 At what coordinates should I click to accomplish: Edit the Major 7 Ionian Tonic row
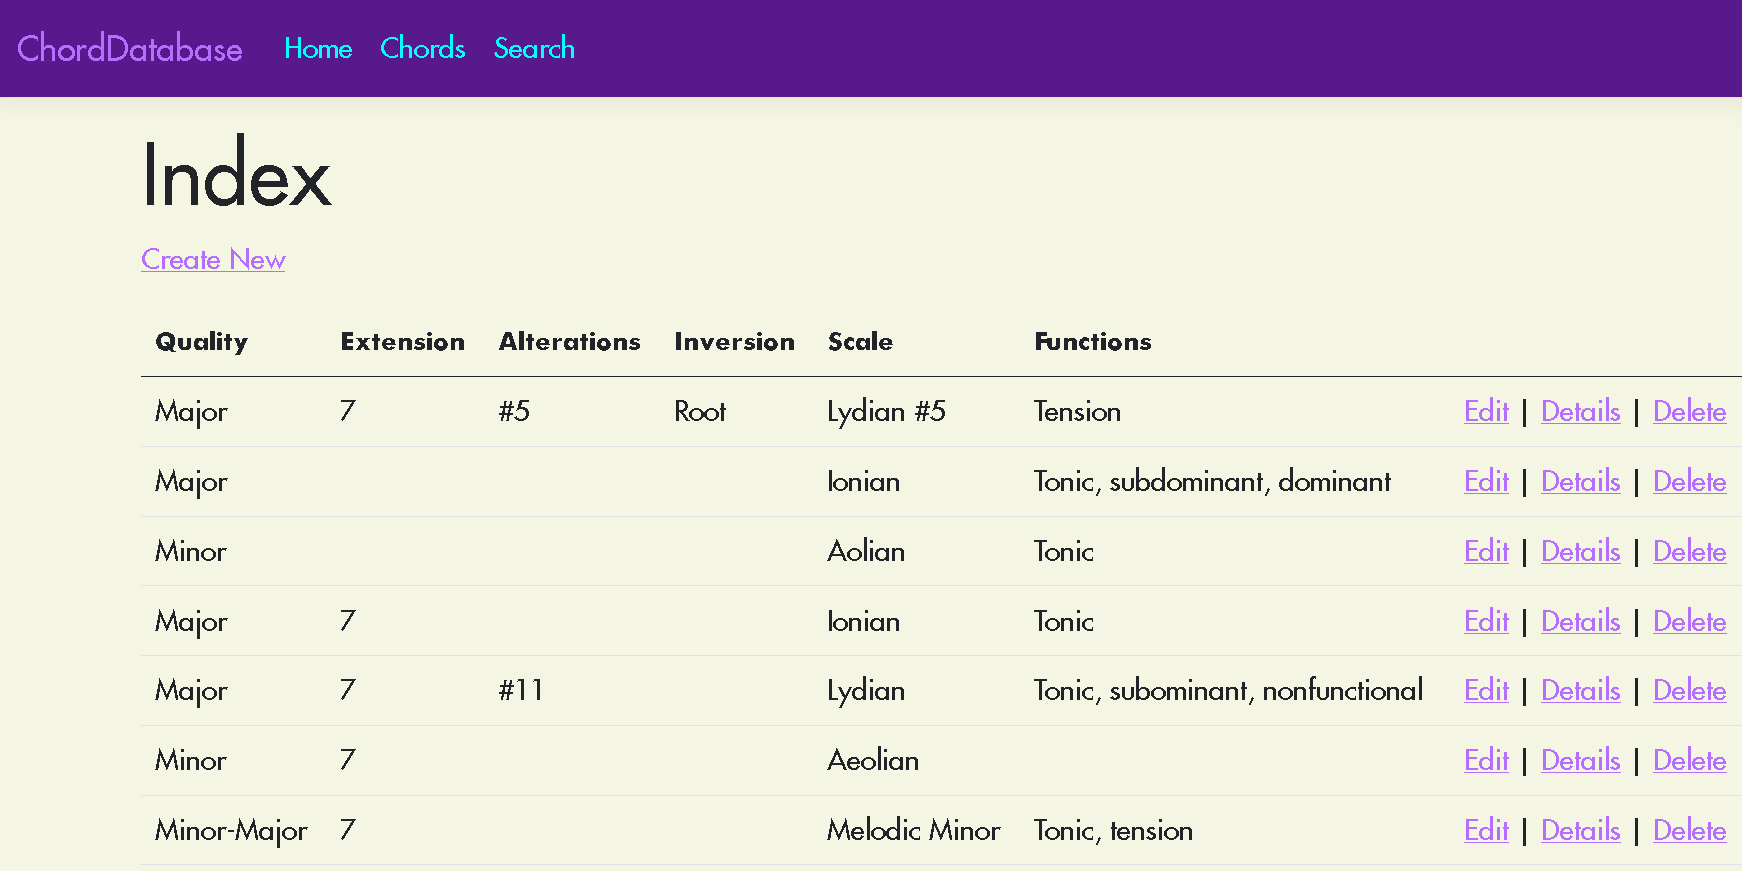click(x=1486, y=621)
